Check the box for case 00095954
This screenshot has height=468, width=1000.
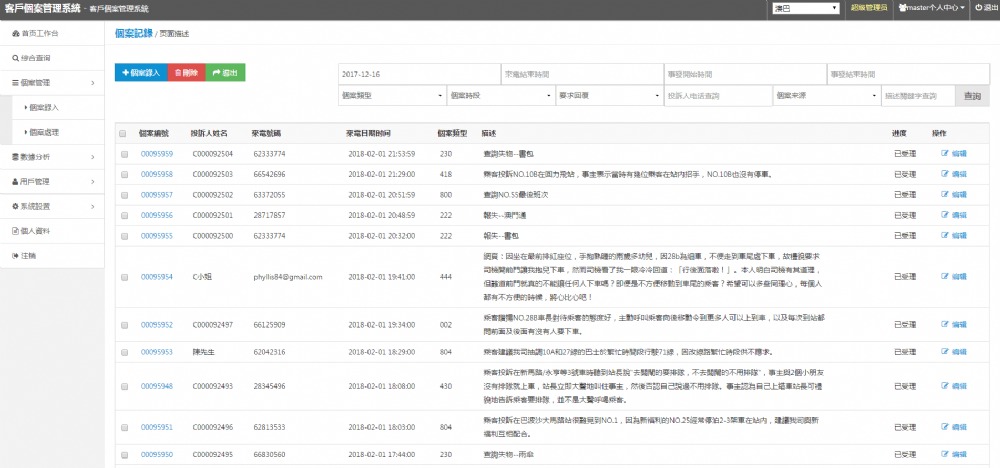click(124, 277)
